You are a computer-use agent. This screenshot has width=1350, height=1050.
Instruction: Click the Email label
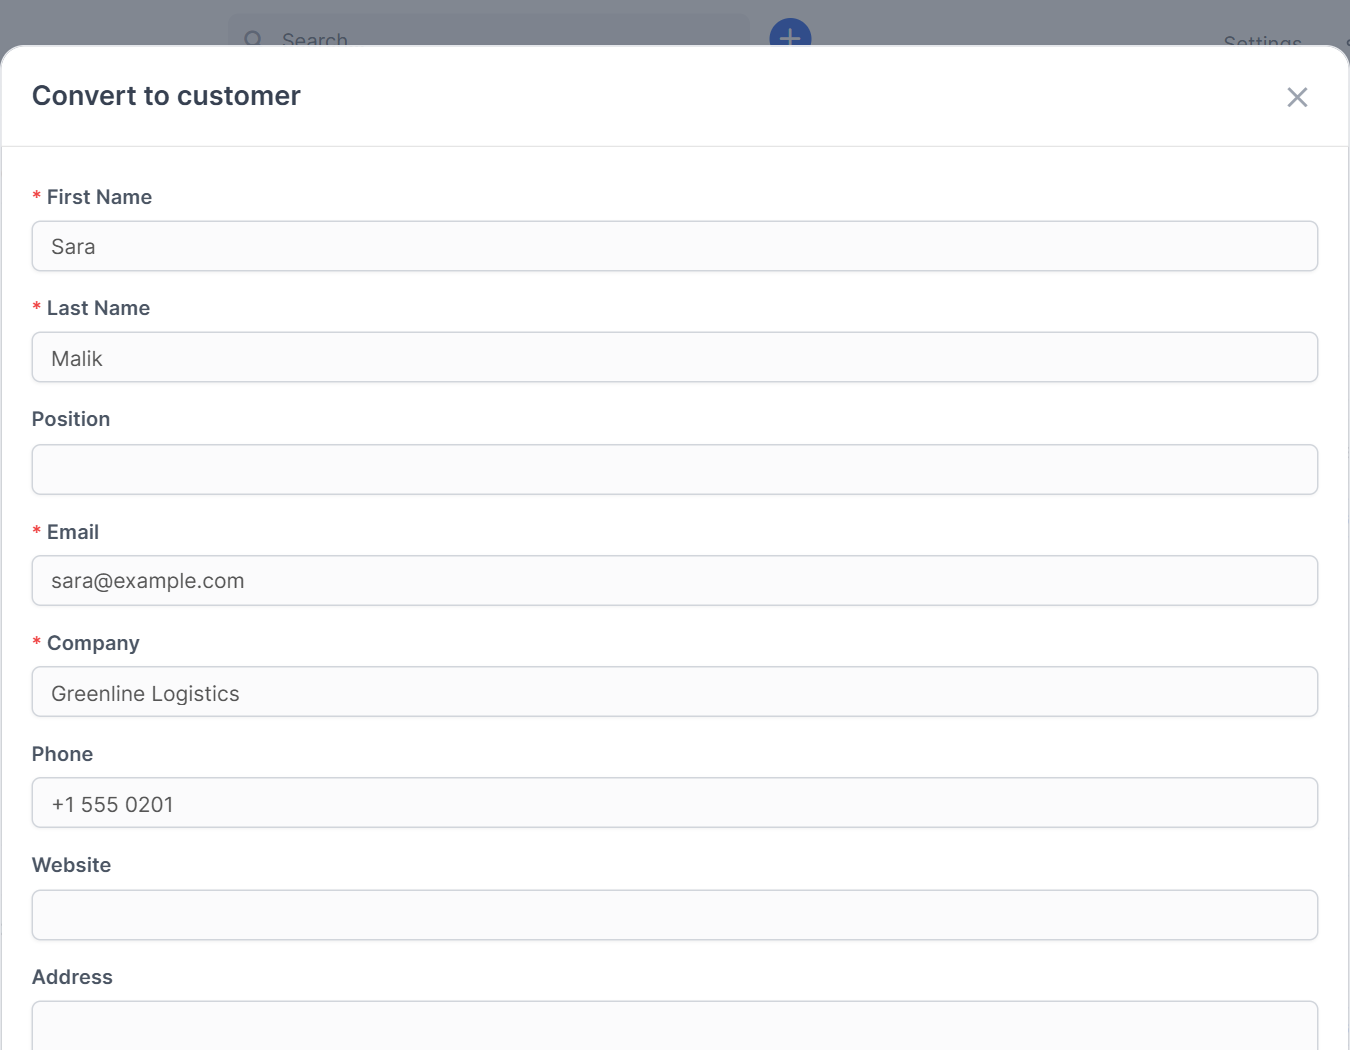(x=73, y=532)
